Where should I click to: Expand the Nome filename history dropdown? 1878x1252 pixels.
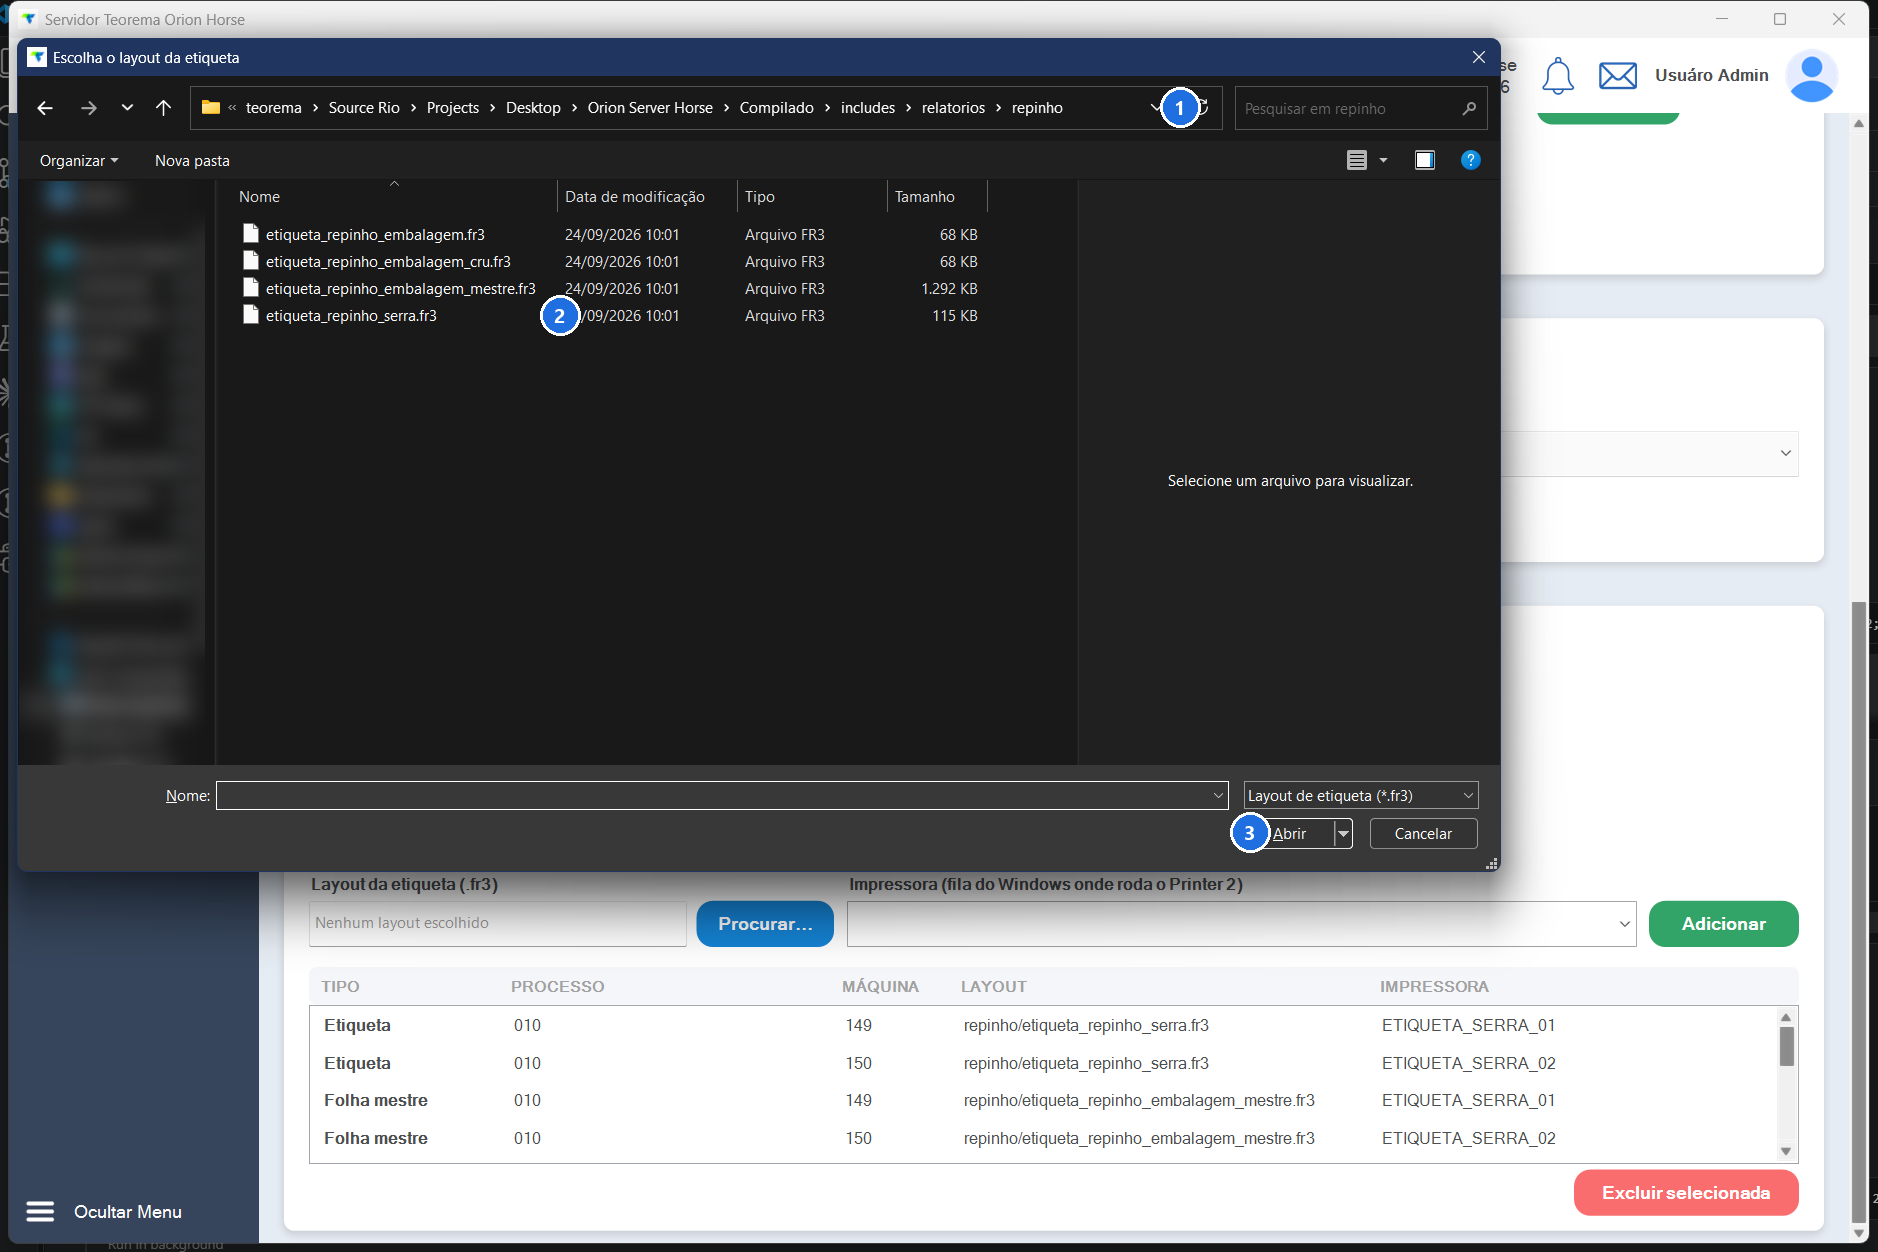pyautogui.click(x=1218, y=796)
